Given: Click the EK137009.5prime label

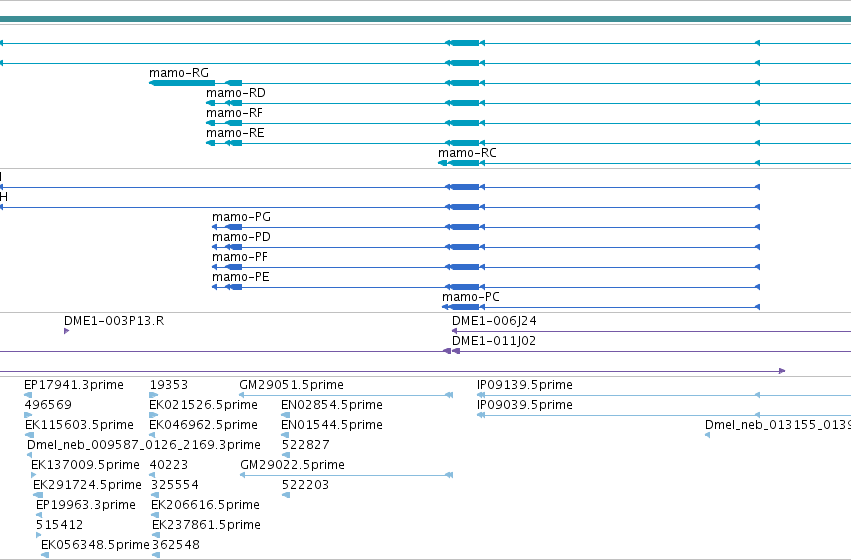Looking at the screenshot, I should pyautogui.click(x=85, y=466).
